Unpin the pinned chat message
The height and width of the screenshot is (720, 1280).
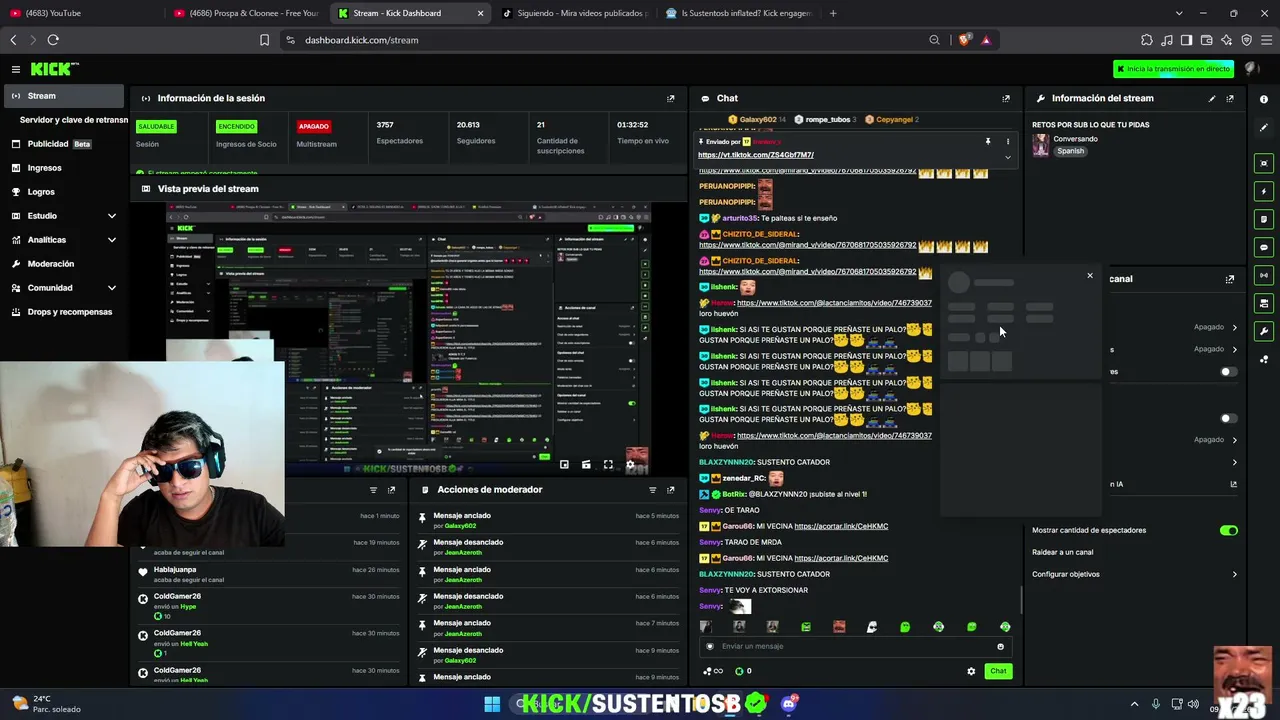coord(988,142)
